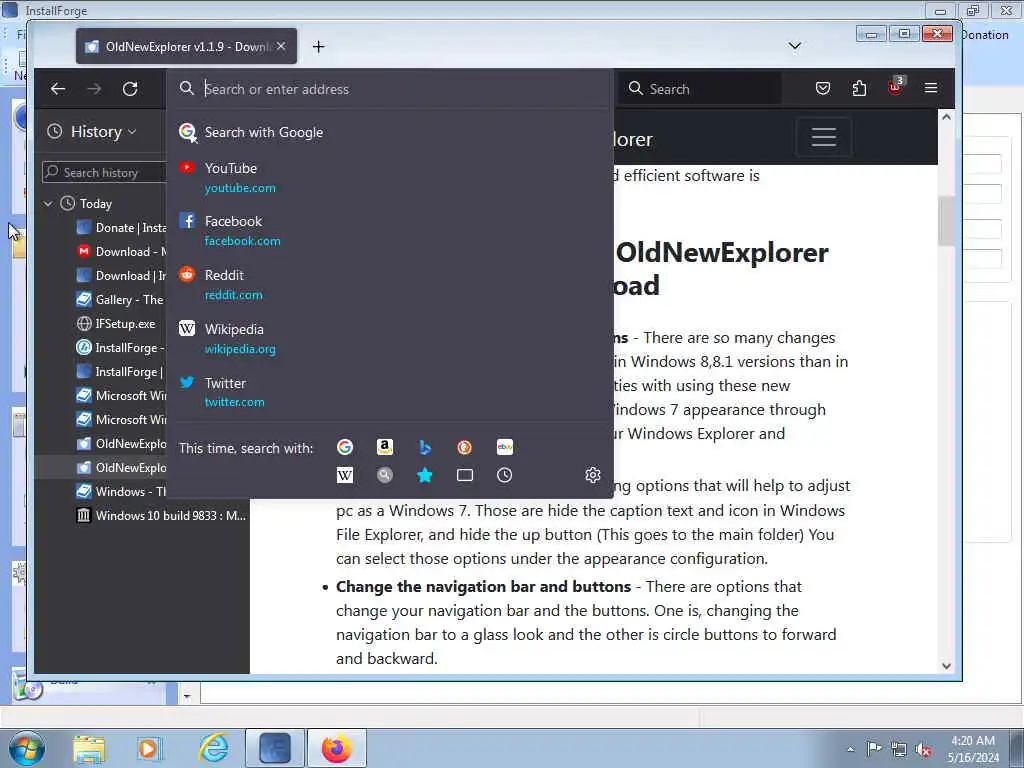
Task: Select the Twitter suggestion
Action: (390, 392)
